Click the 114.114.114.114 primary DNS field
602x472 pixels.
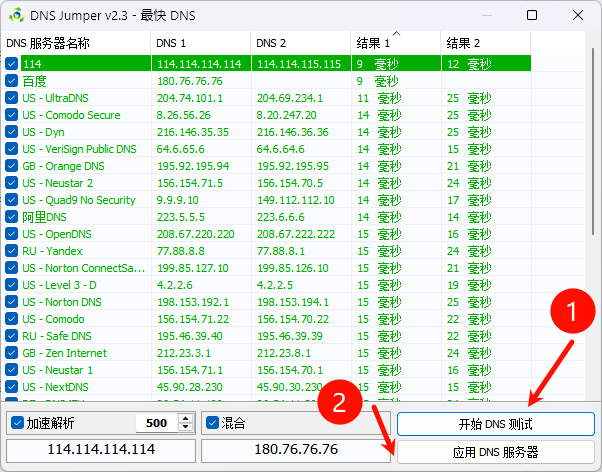(101, 450)
